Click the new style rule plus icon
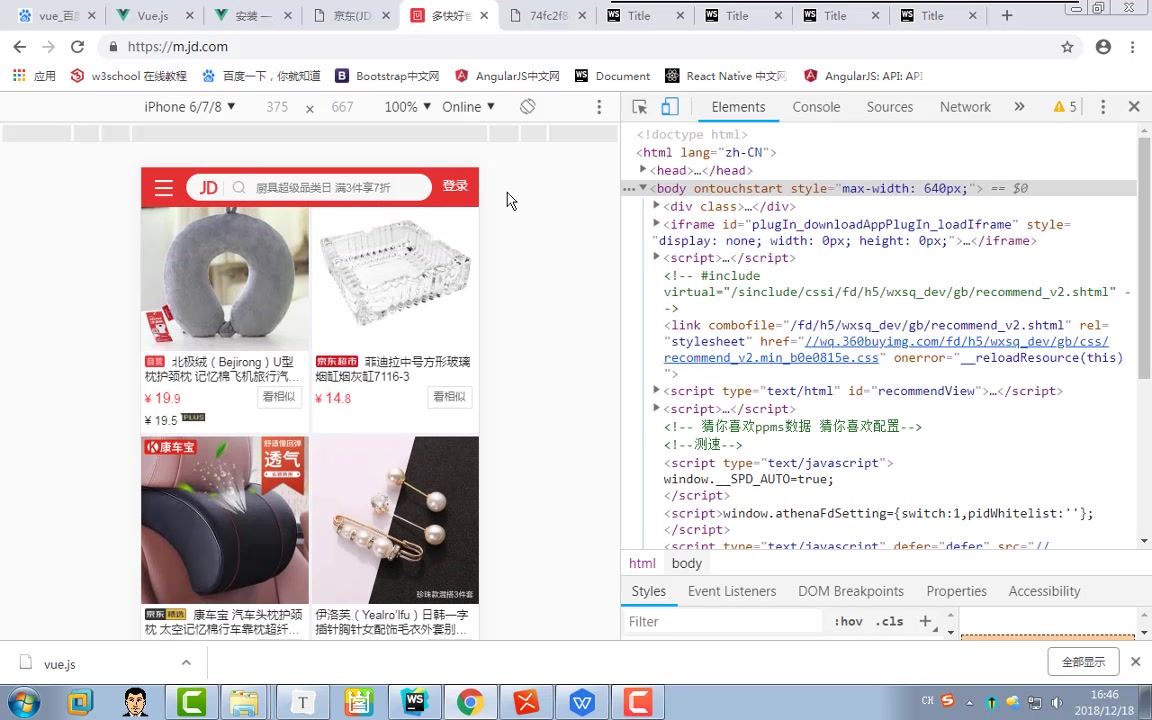 (x=925, y=621)
